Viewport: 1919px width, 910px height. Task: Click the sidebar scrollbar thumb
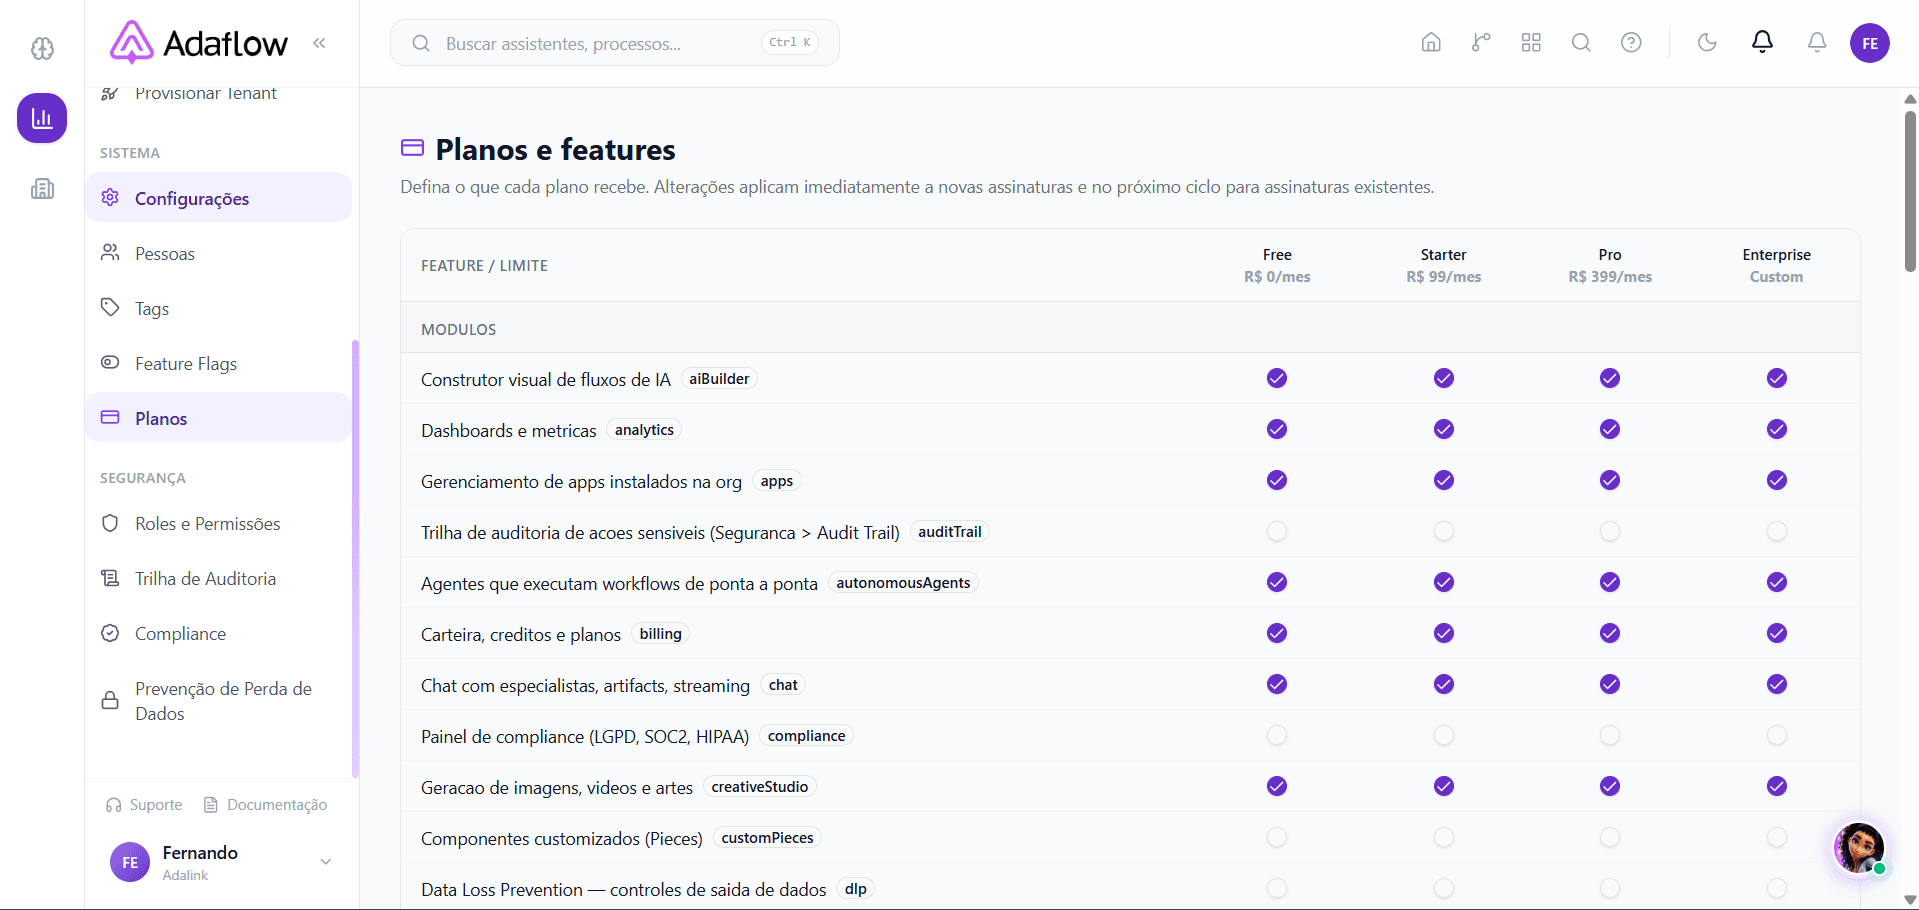click(x=355, y=558)
